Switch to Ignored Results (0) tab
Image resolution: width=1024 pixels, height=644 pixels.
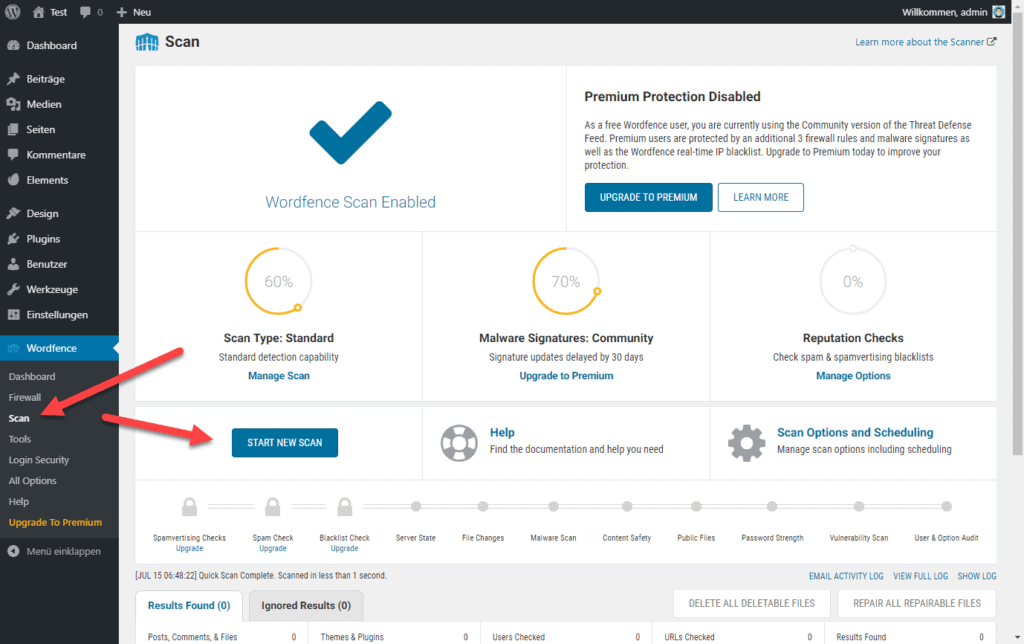(x=306, y=606)
